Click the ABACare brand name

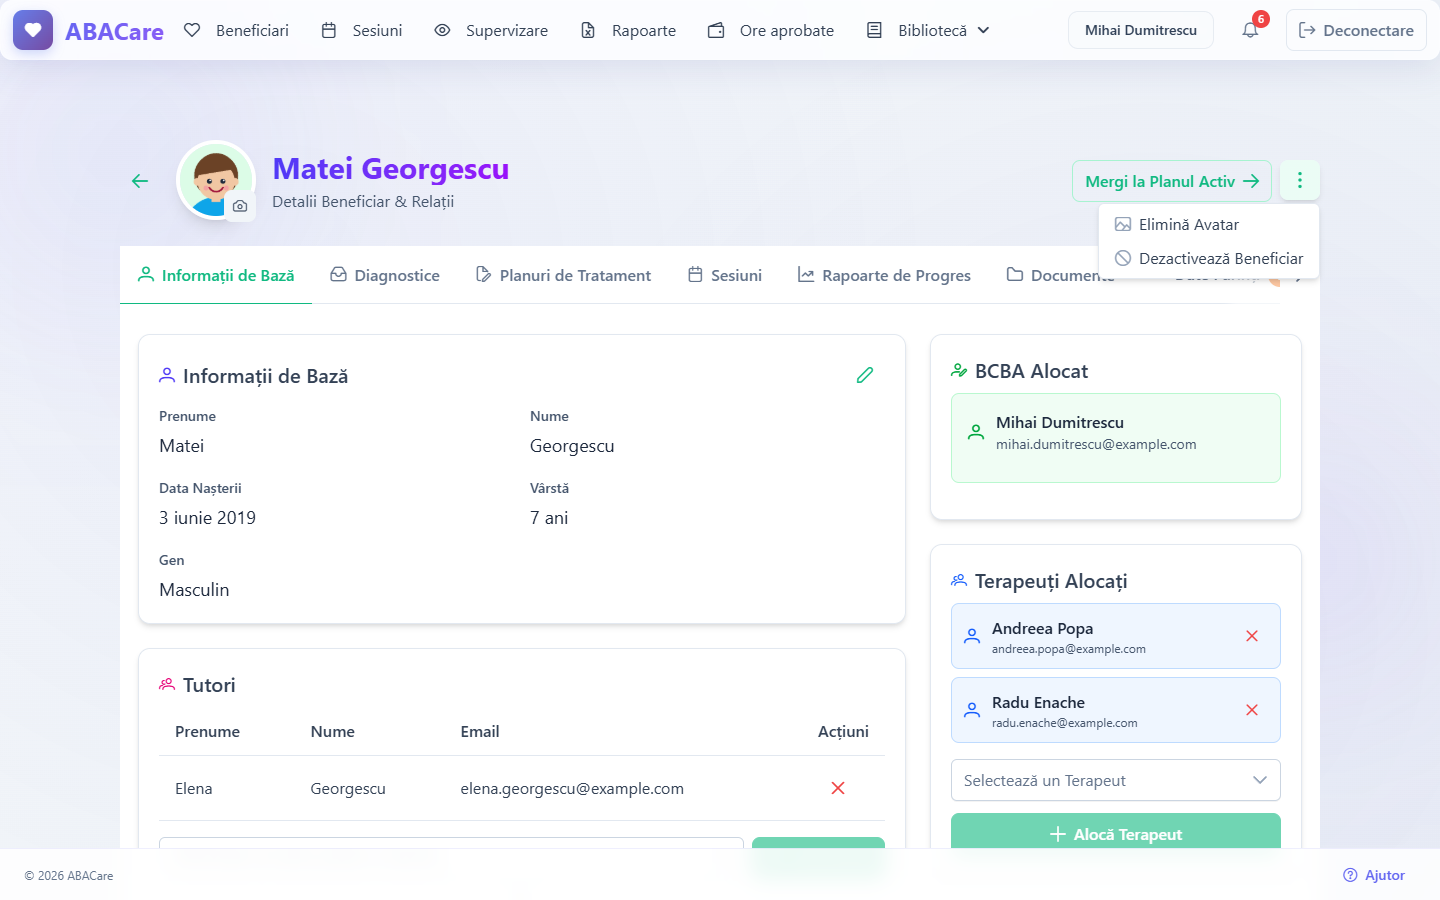(114, 31)
